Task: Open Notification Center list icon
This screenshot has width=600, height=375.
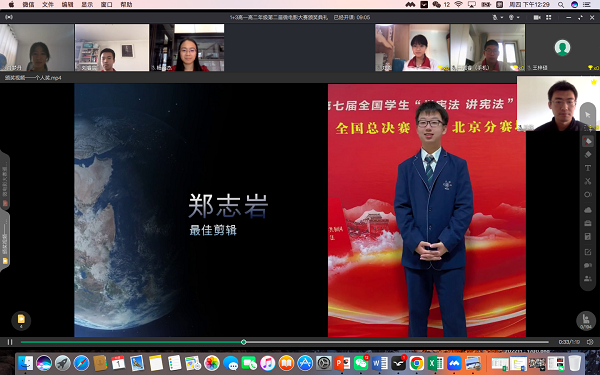Action: [587, 5]
